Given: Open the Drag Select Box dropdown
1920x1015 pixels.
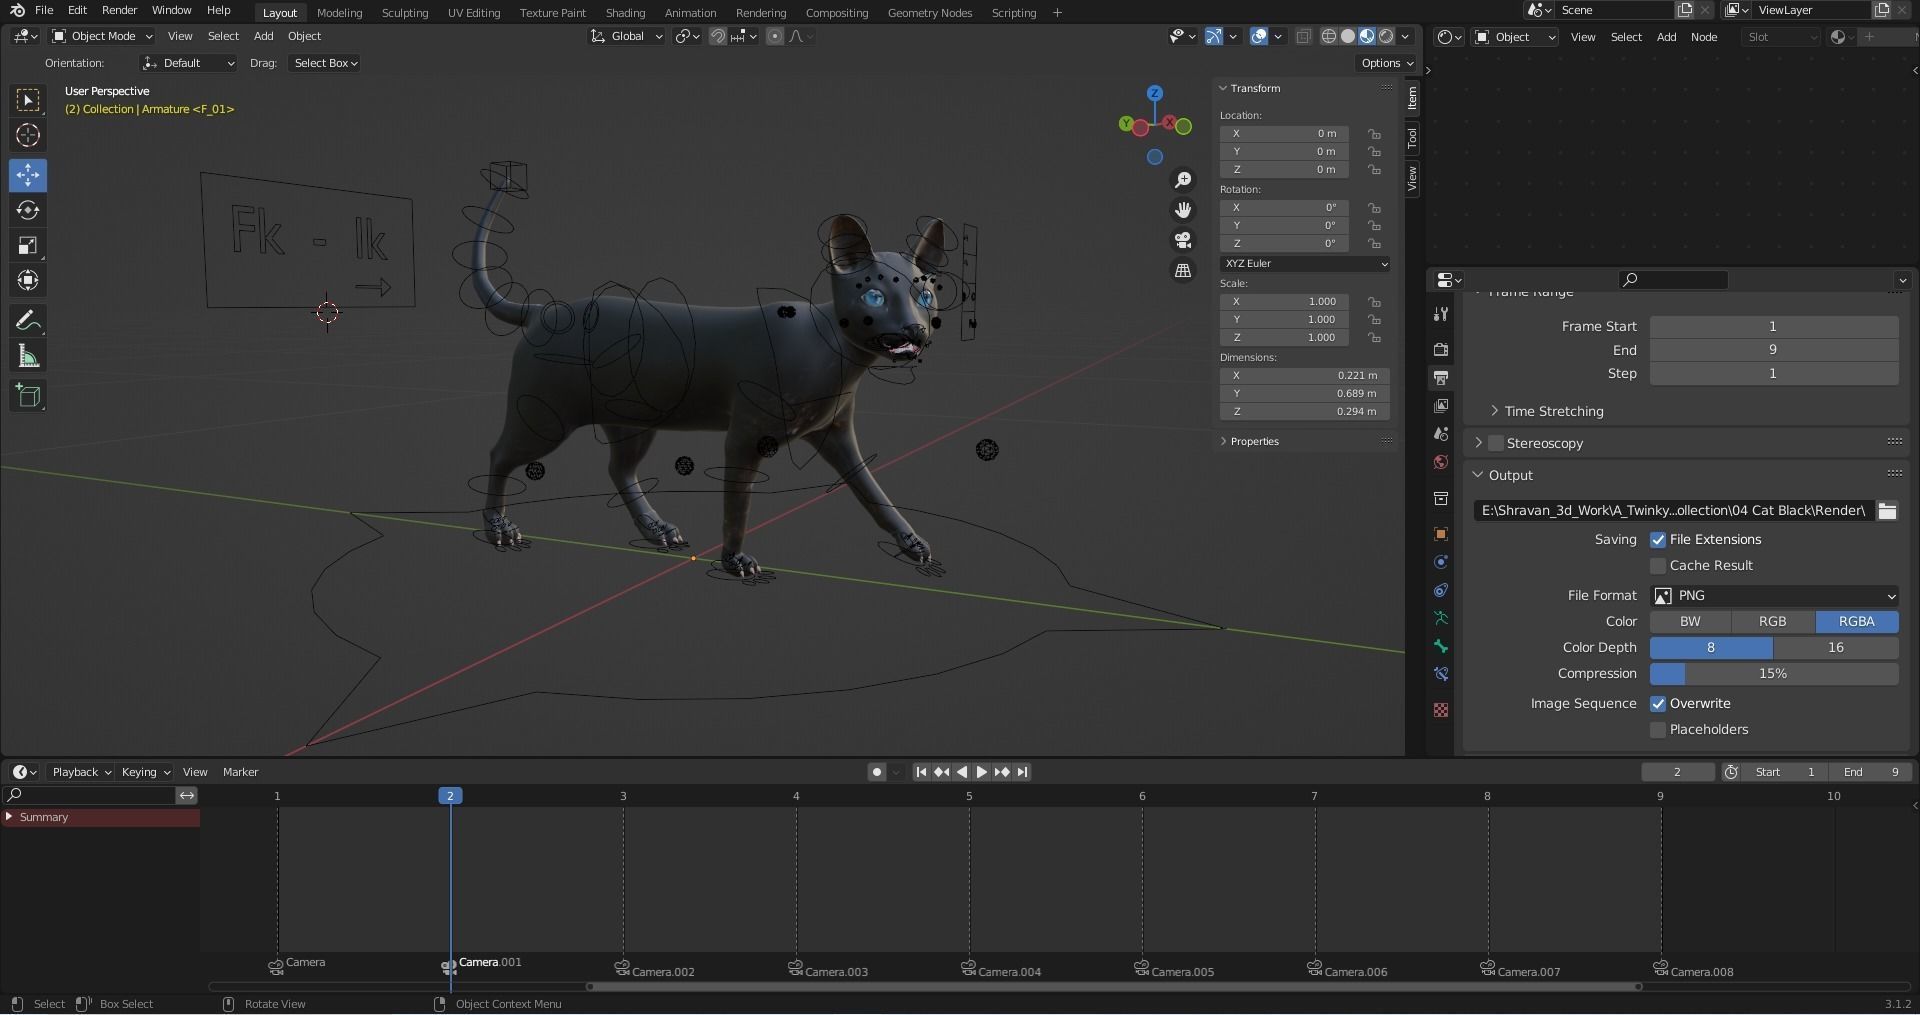Looking at the screenshot, I should (x=325, y=63).
